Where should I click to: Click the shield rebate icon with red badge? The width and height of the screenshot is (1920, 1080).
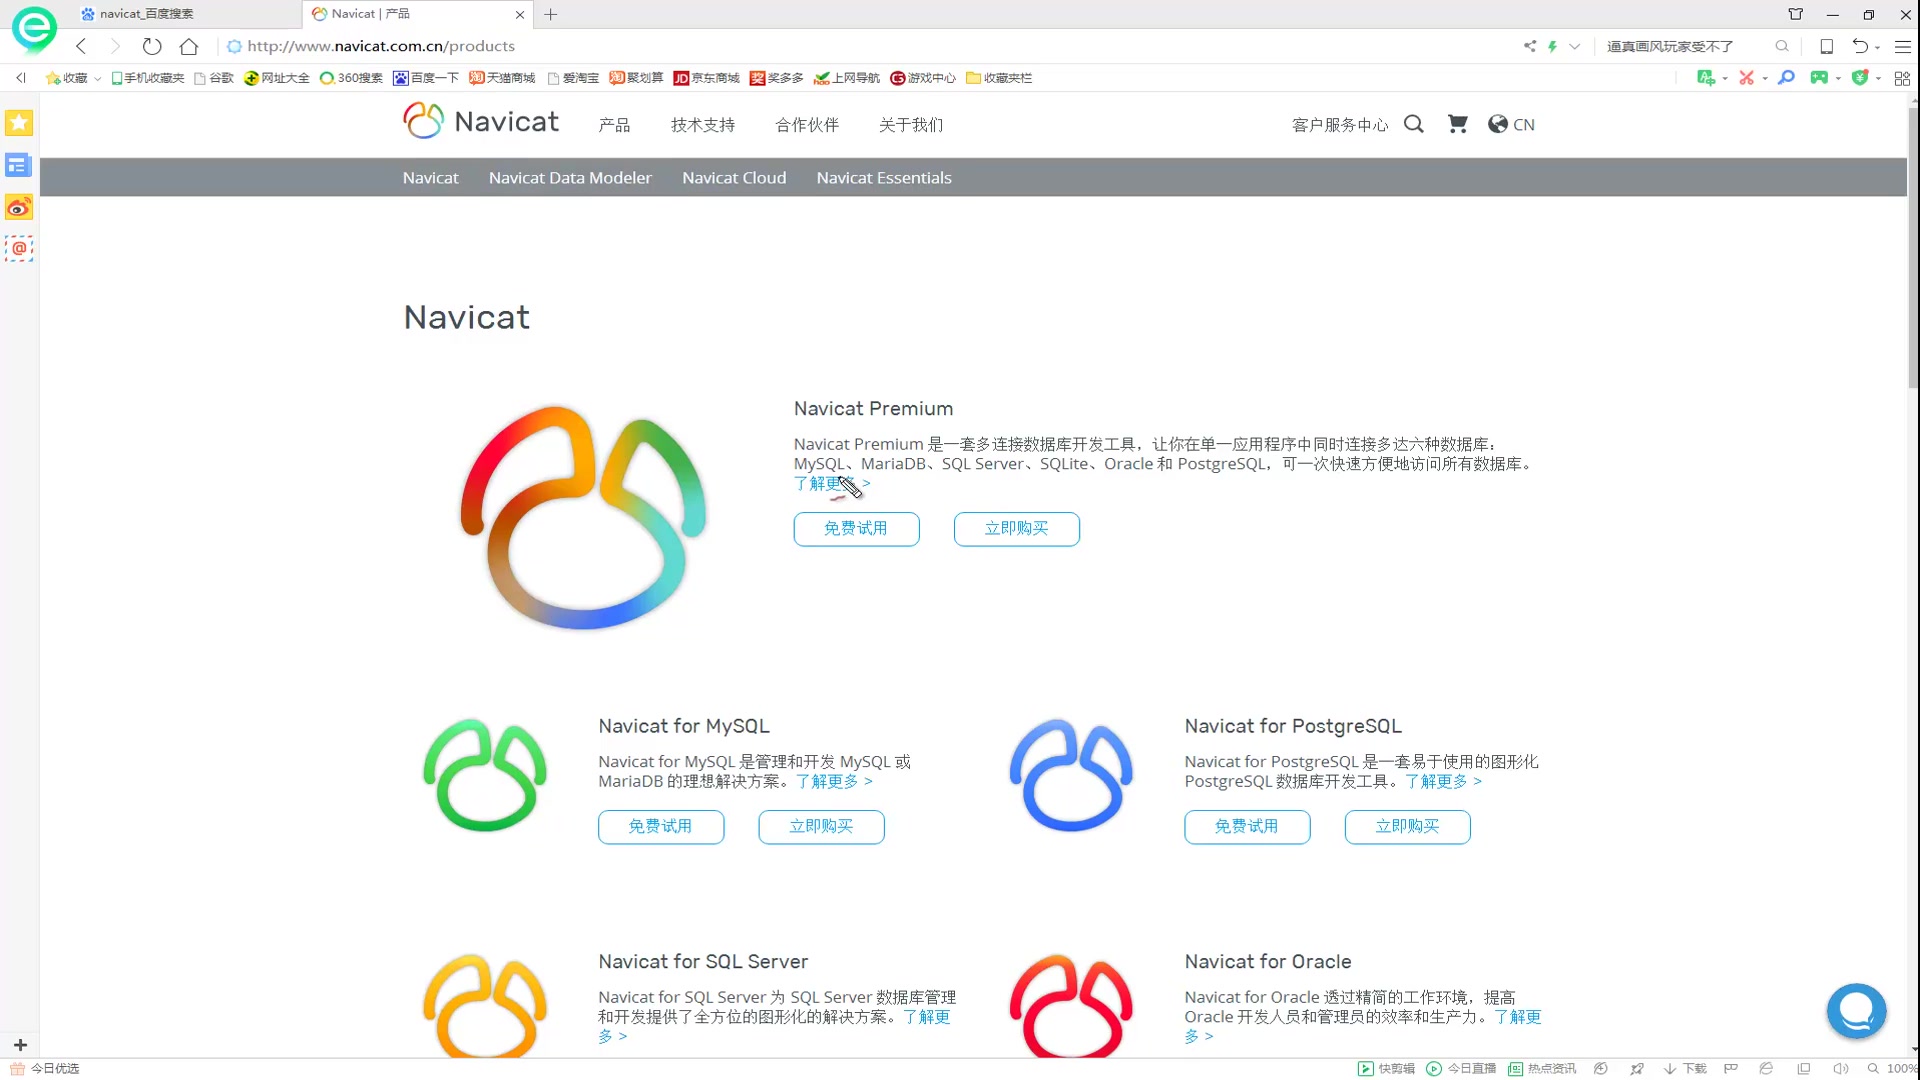(x=1861, y=78)
